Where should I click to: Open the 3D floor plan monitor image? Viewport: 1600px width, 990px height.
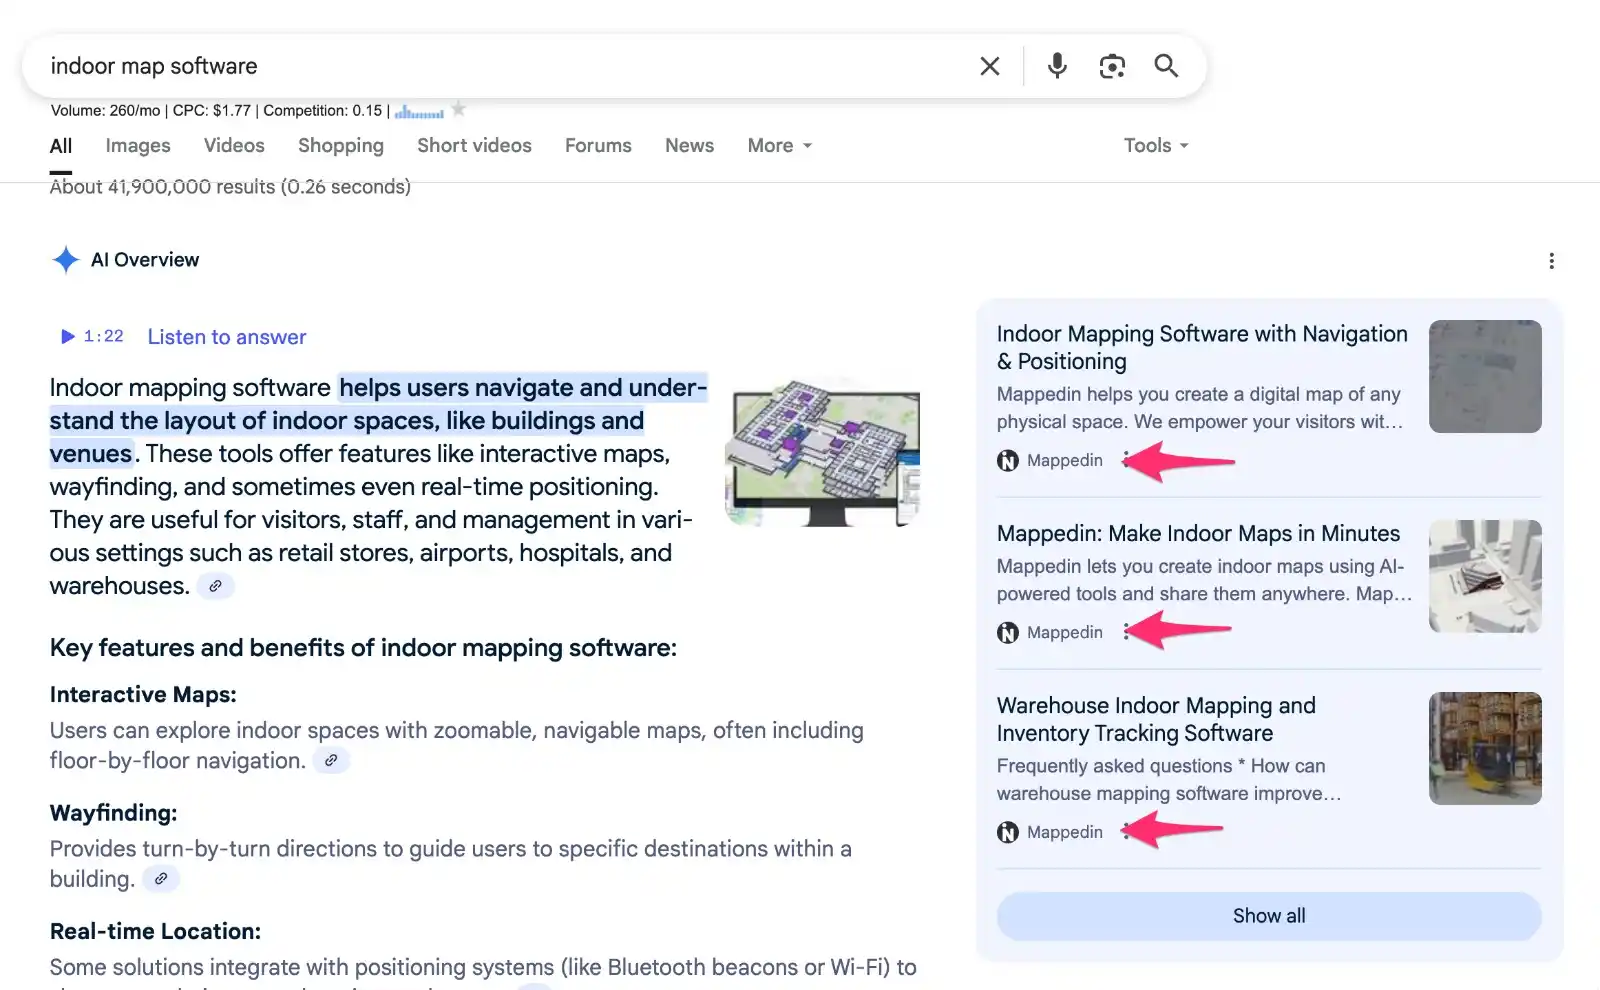click(x=822, y=452)
